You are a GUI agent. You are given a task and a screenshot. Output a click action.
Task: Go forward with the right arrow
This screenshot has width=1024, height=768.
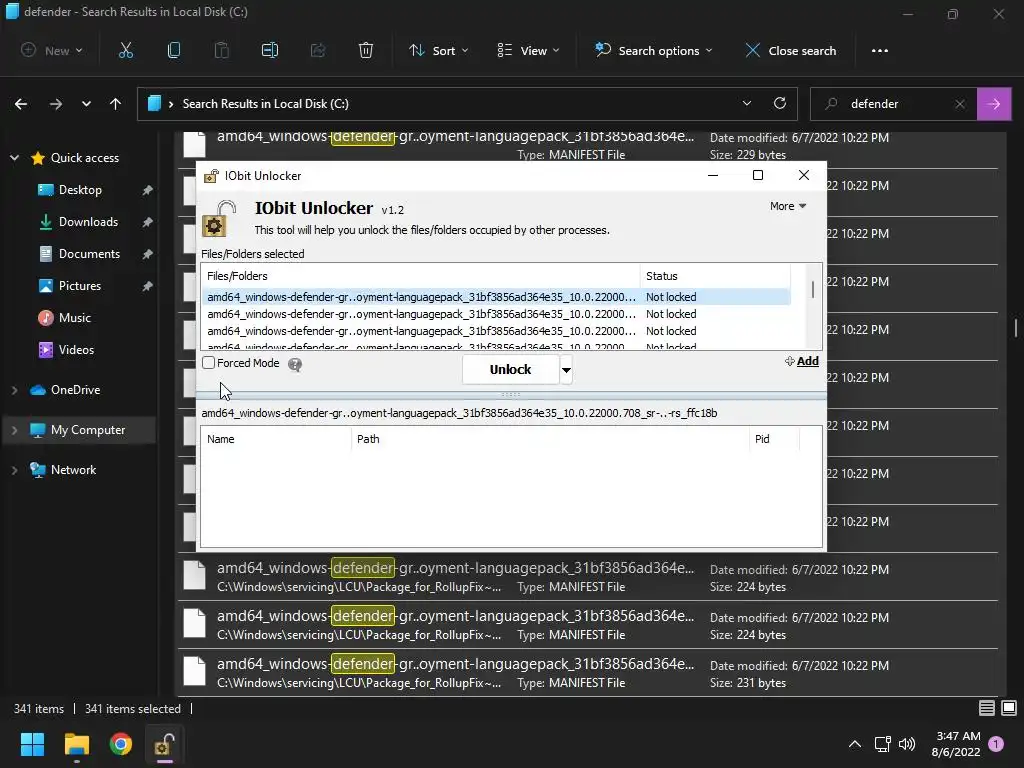pos(56,104)
